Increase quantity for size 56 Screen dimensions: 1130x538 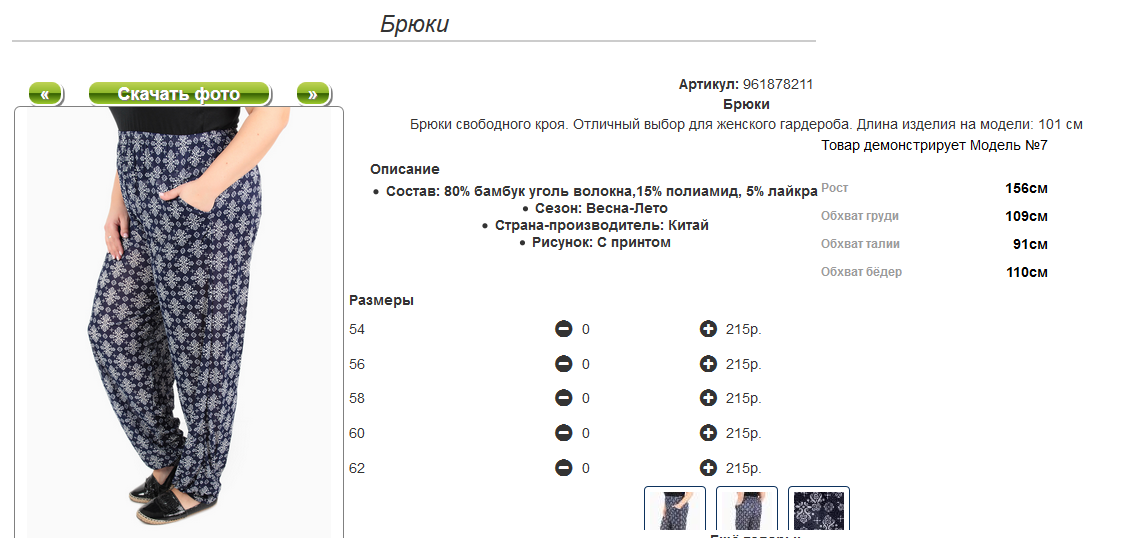tap(708, 364)
